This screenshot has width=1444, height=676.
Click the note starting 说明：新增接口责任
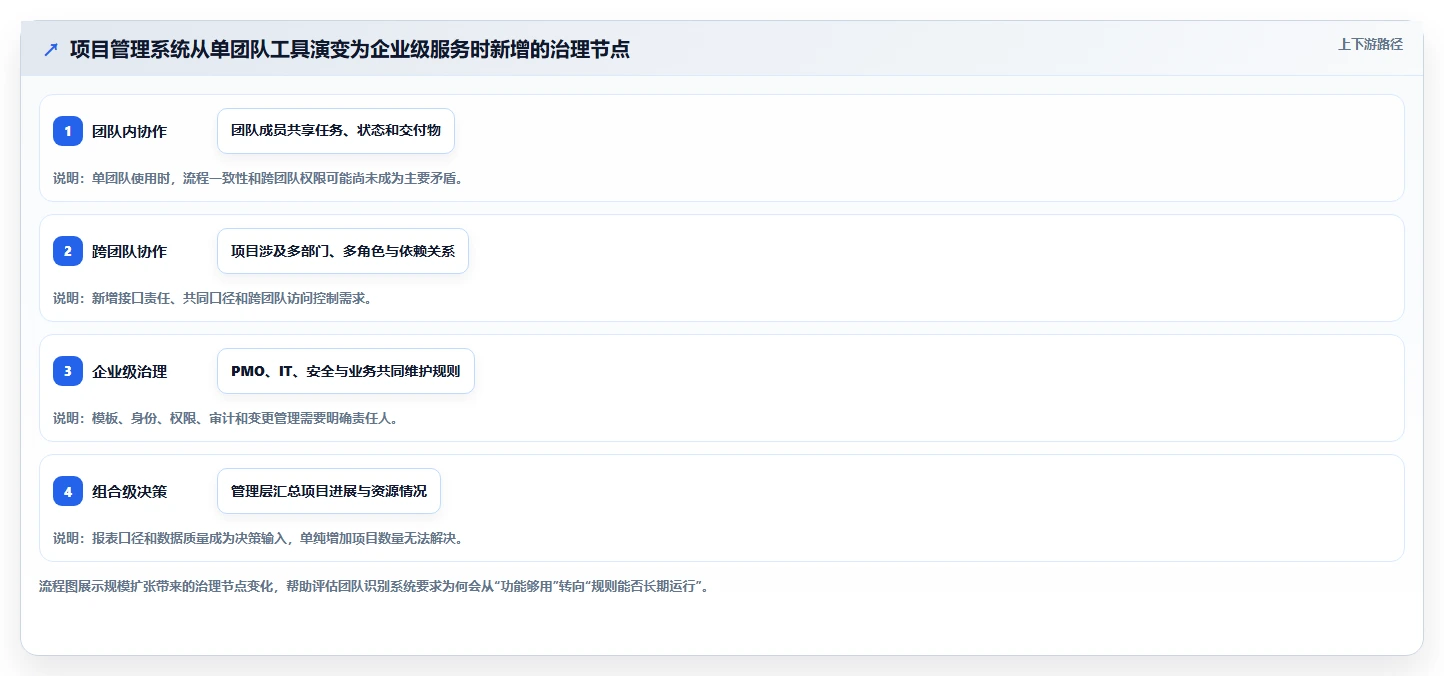215,298
